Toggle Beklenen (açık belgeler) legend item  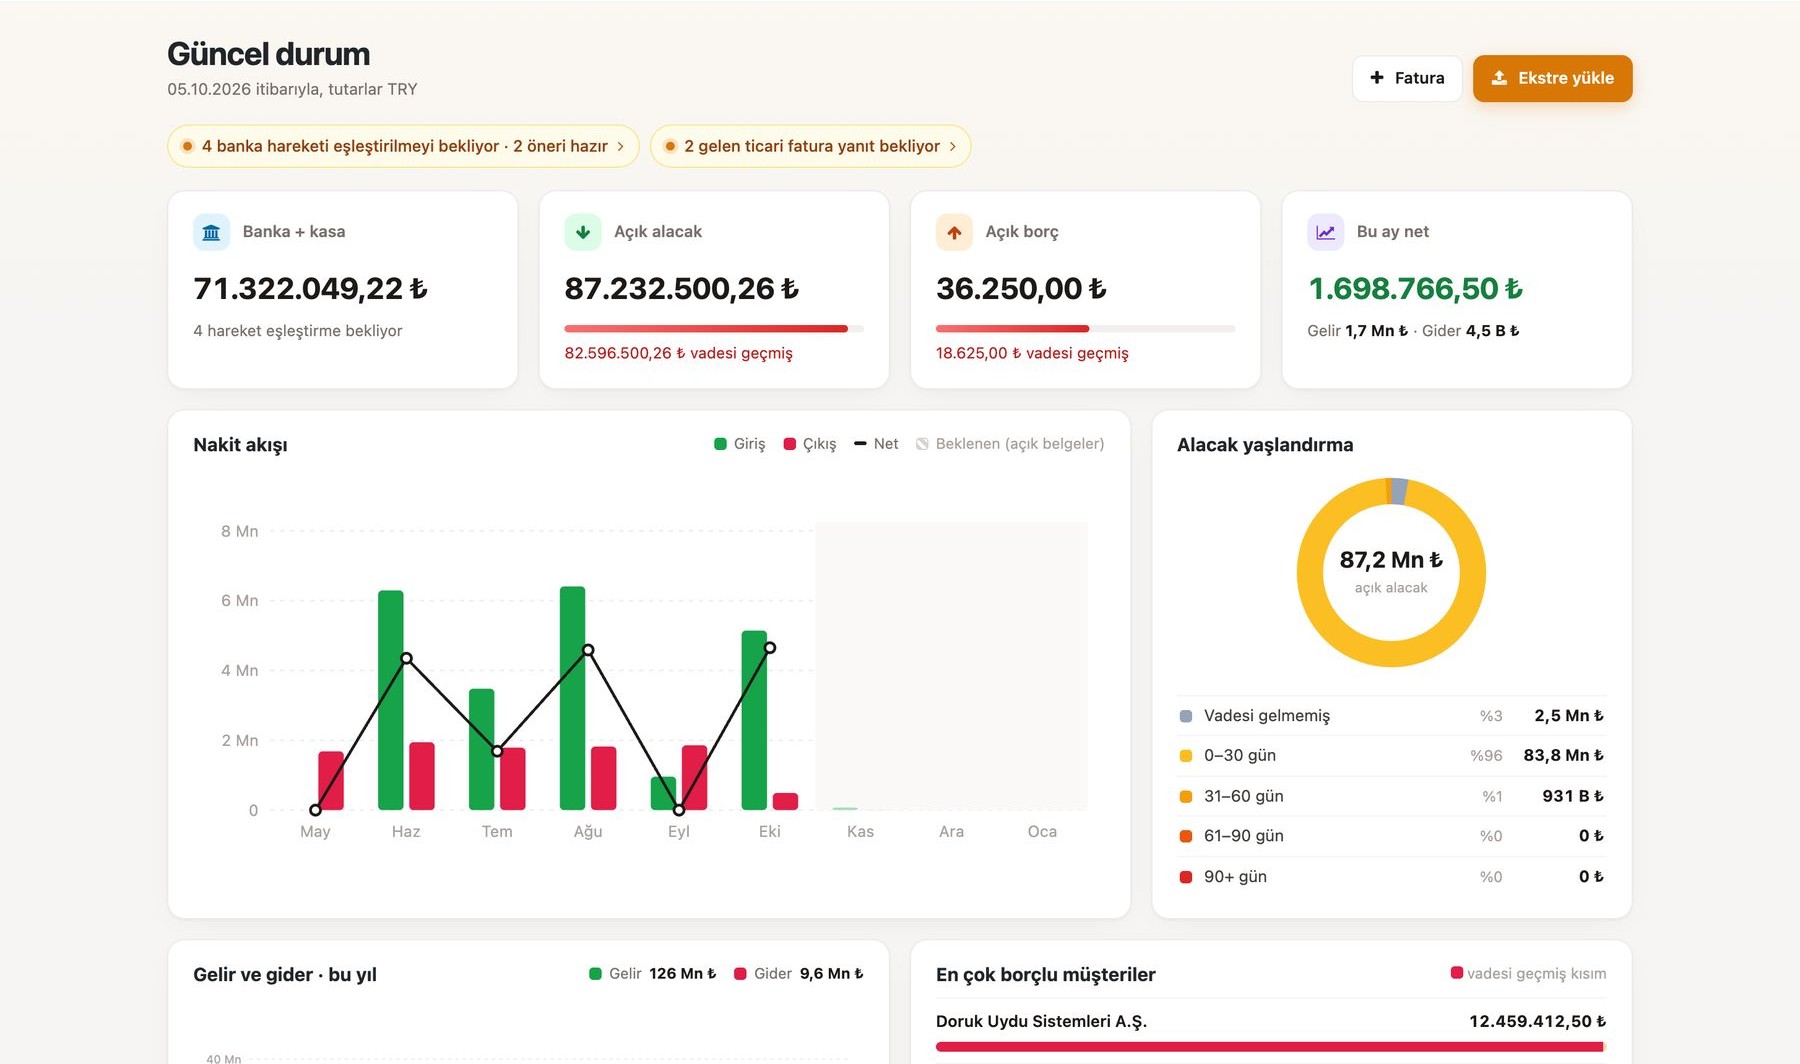tap(1010, 444)
